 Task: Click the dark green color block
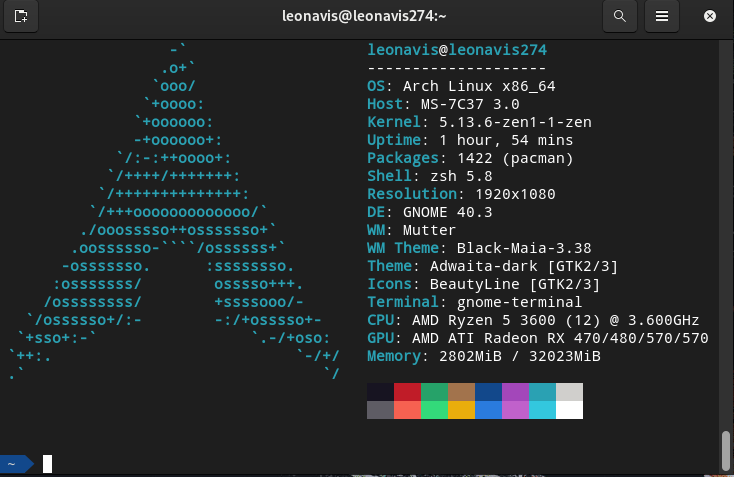click(434, 392)
